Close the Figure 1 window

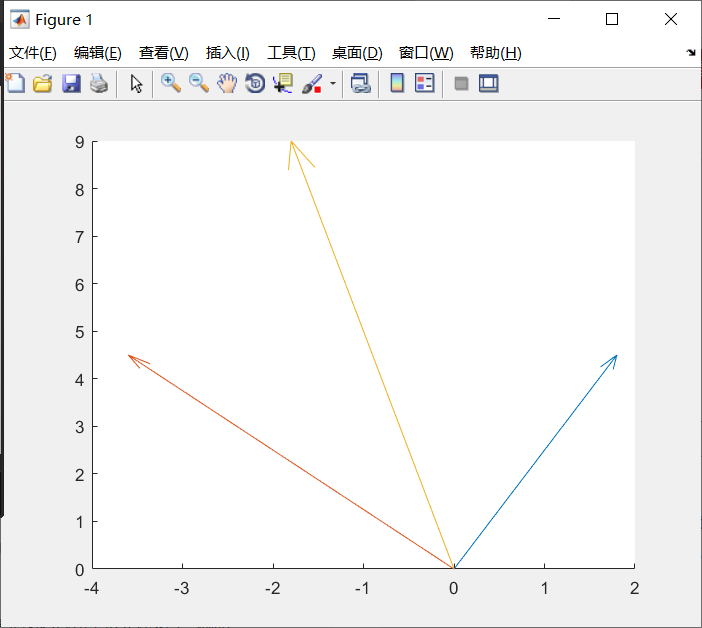pyautogui.click(x=670, y=19)
